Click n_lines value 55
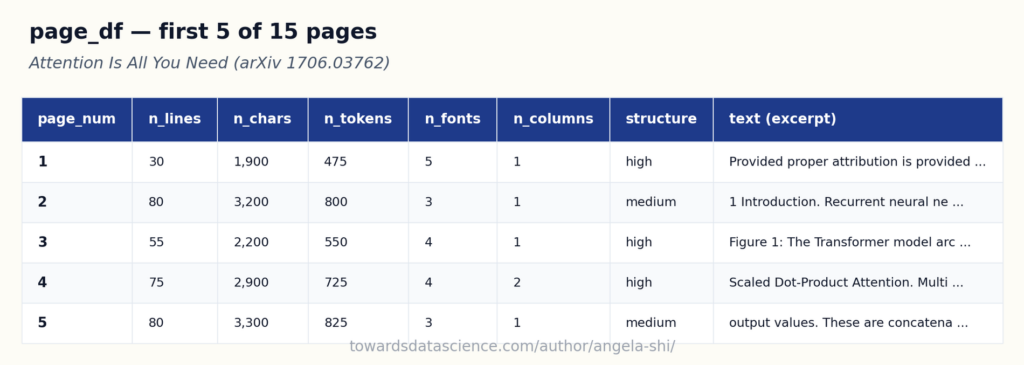 click(x=156, y=242)
